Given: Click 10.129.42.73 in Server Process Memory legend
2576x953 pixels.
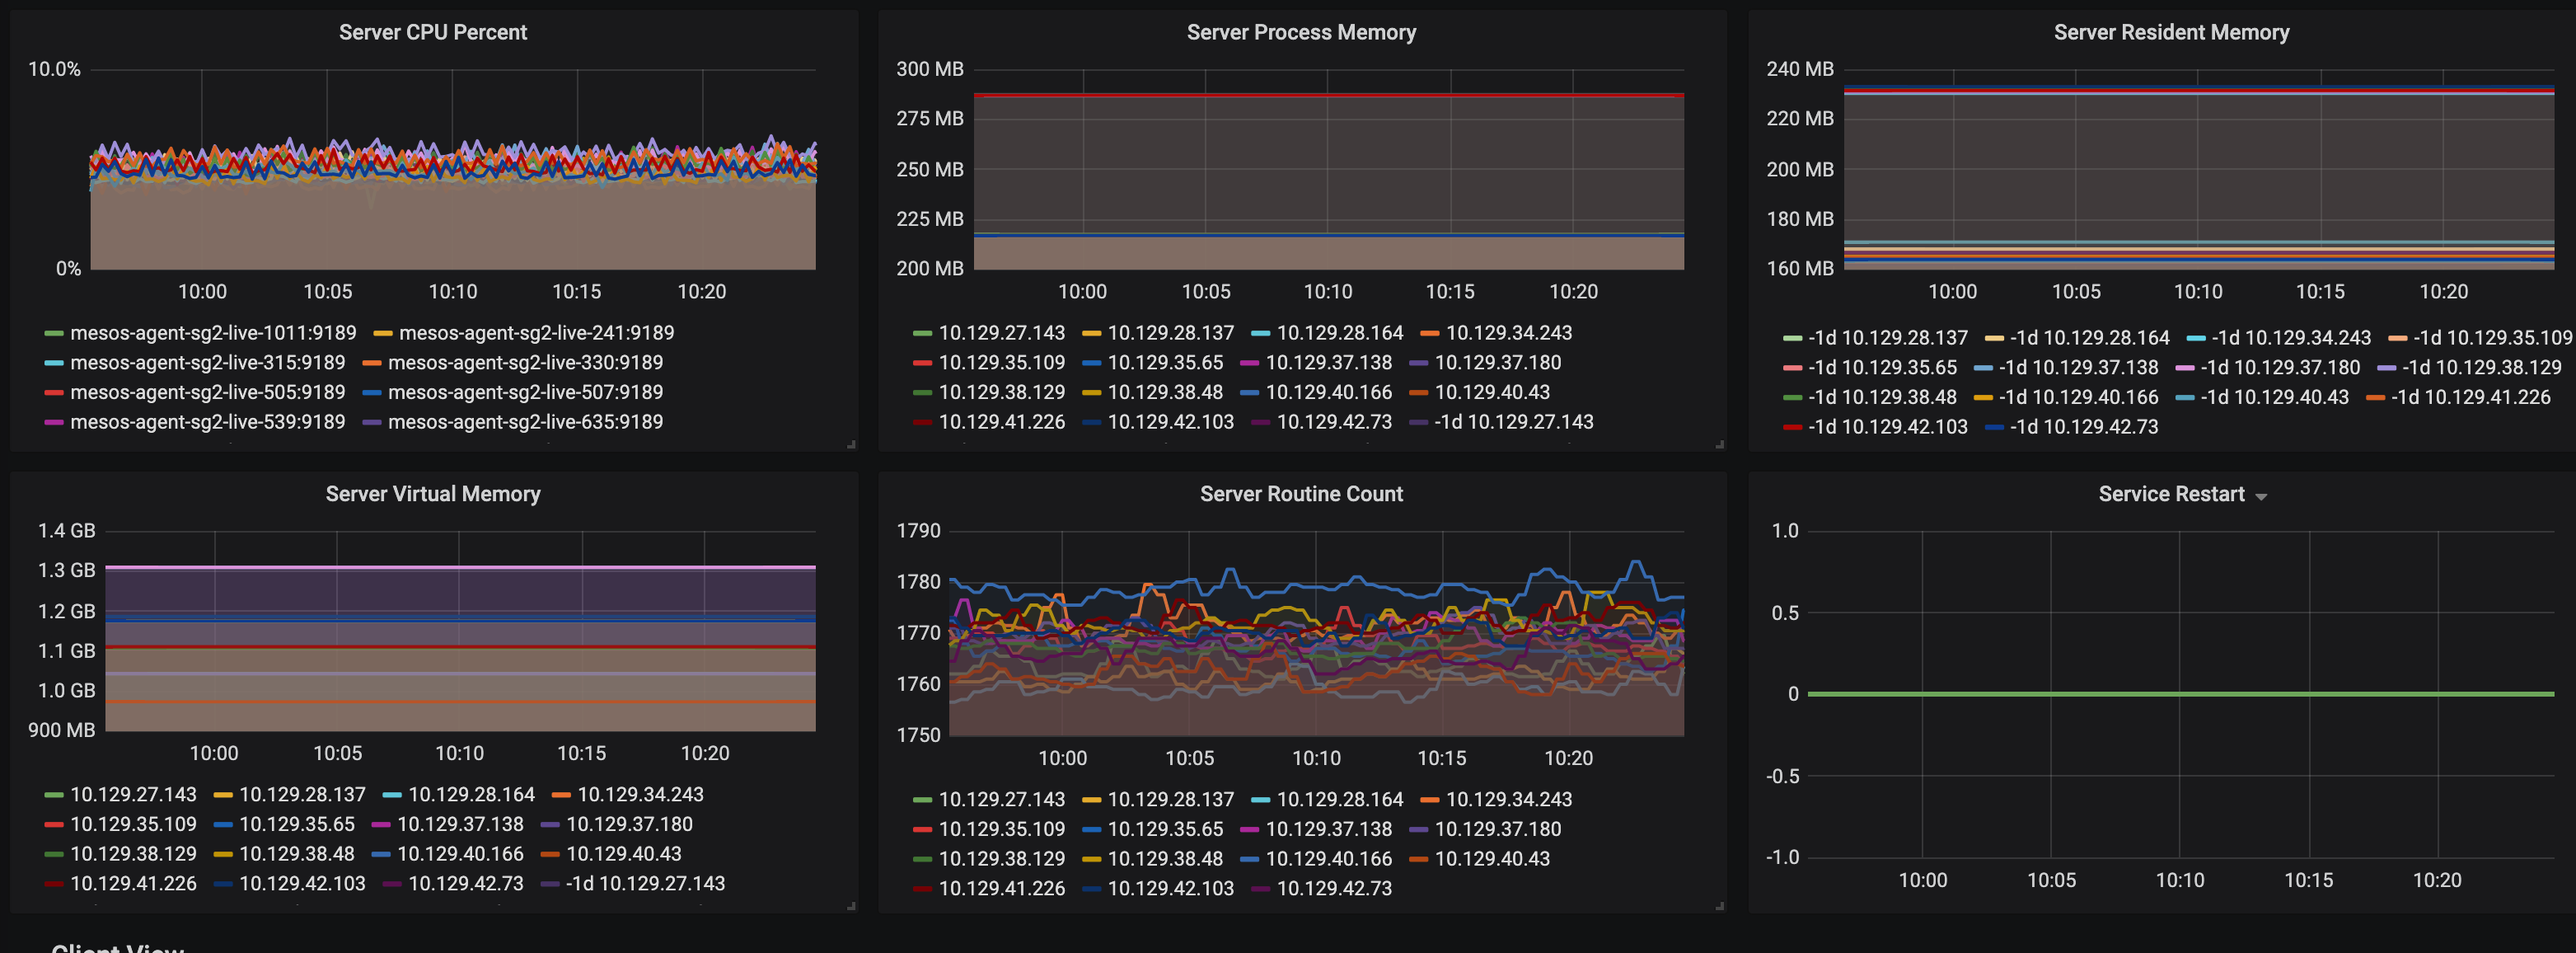Looking at the screenshot, I should click(x=1334, y=422).
